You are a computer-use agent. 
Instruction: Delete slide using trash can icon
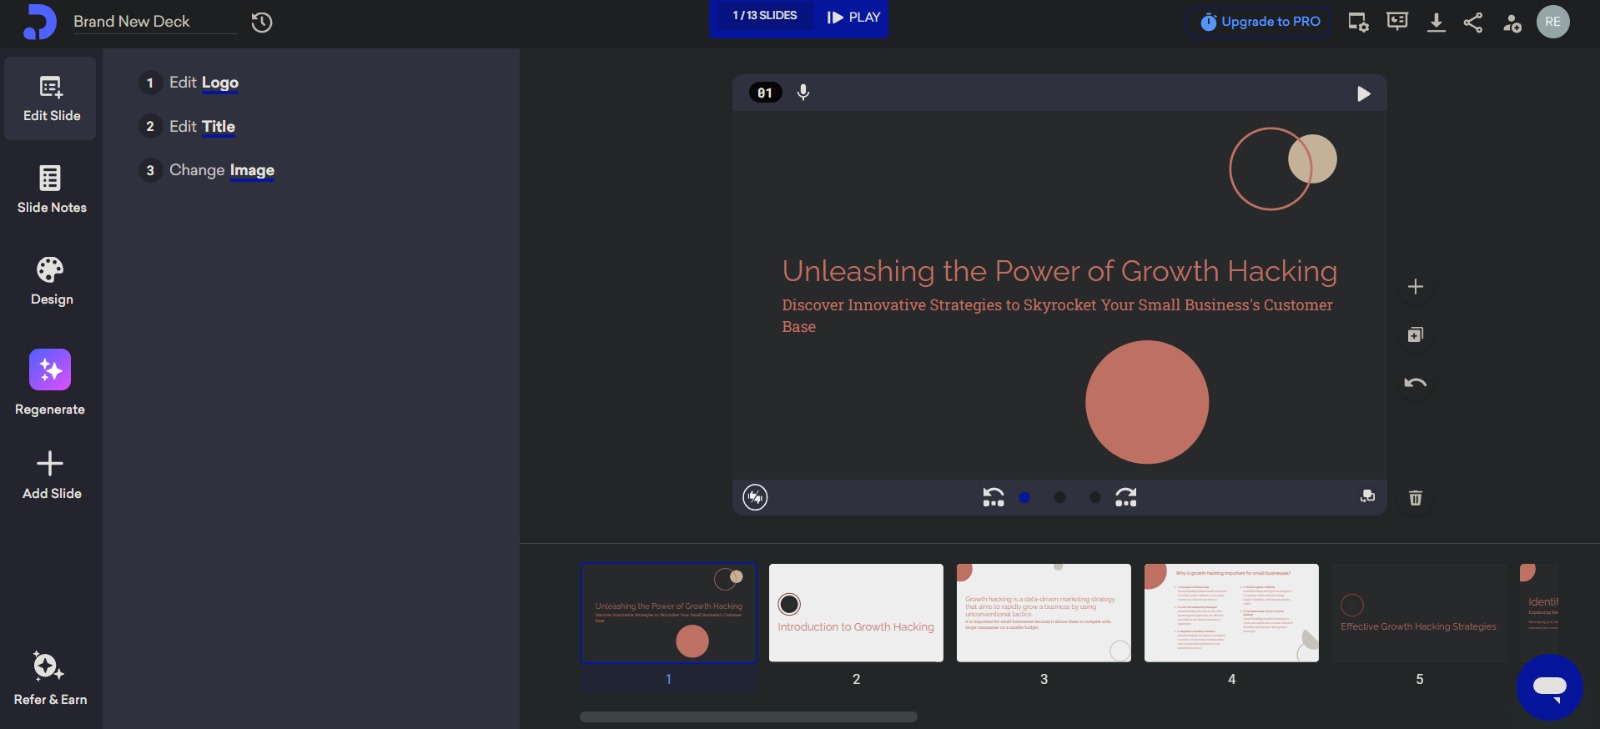(x=1415, y=498)
